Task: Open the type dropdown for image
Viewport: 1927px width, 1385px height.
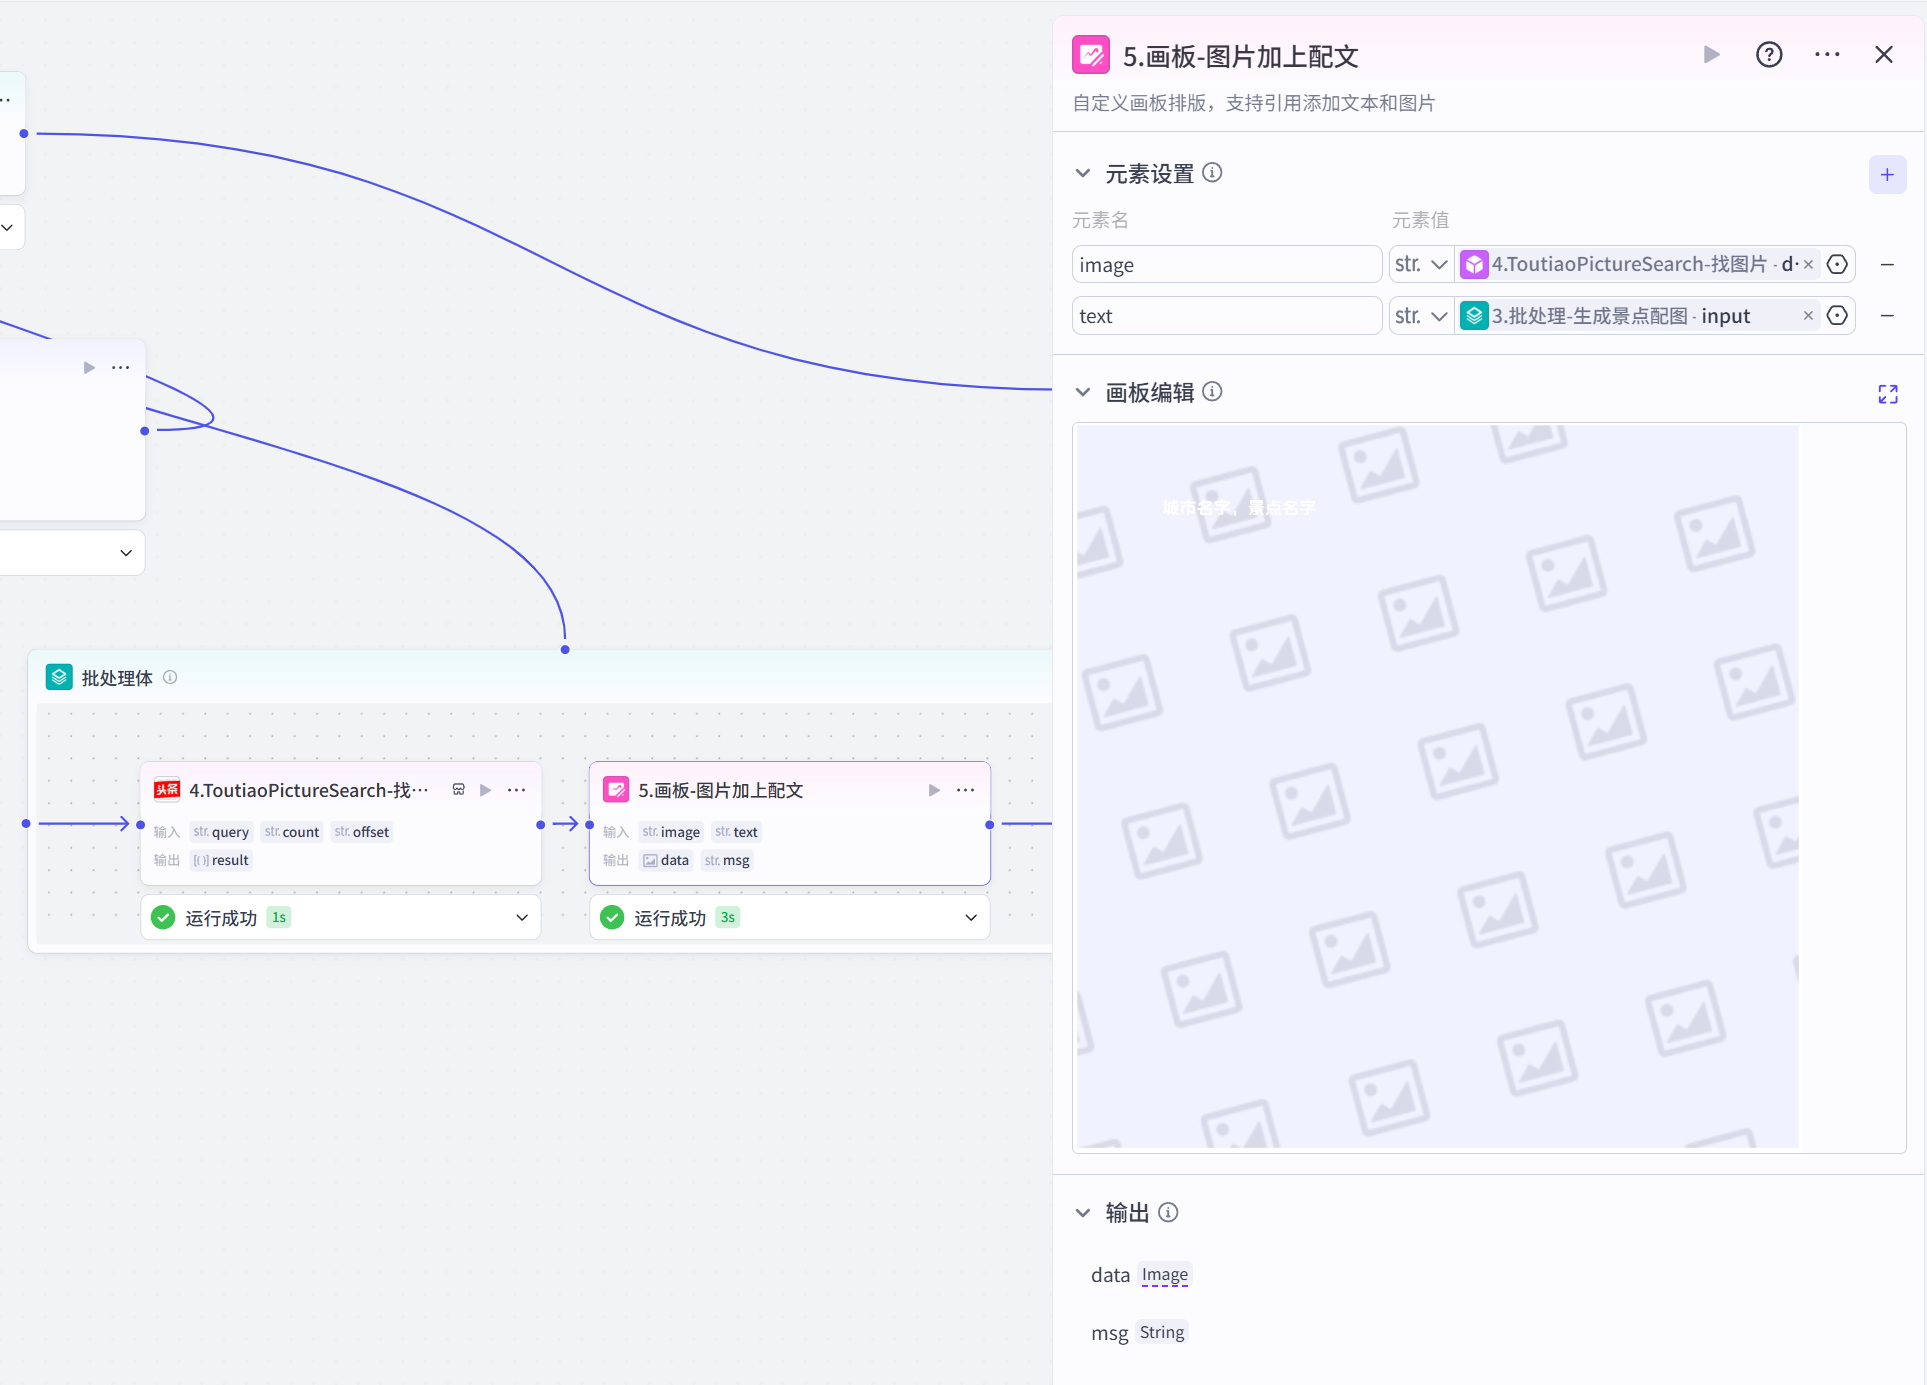Action: pos(1421,265)
